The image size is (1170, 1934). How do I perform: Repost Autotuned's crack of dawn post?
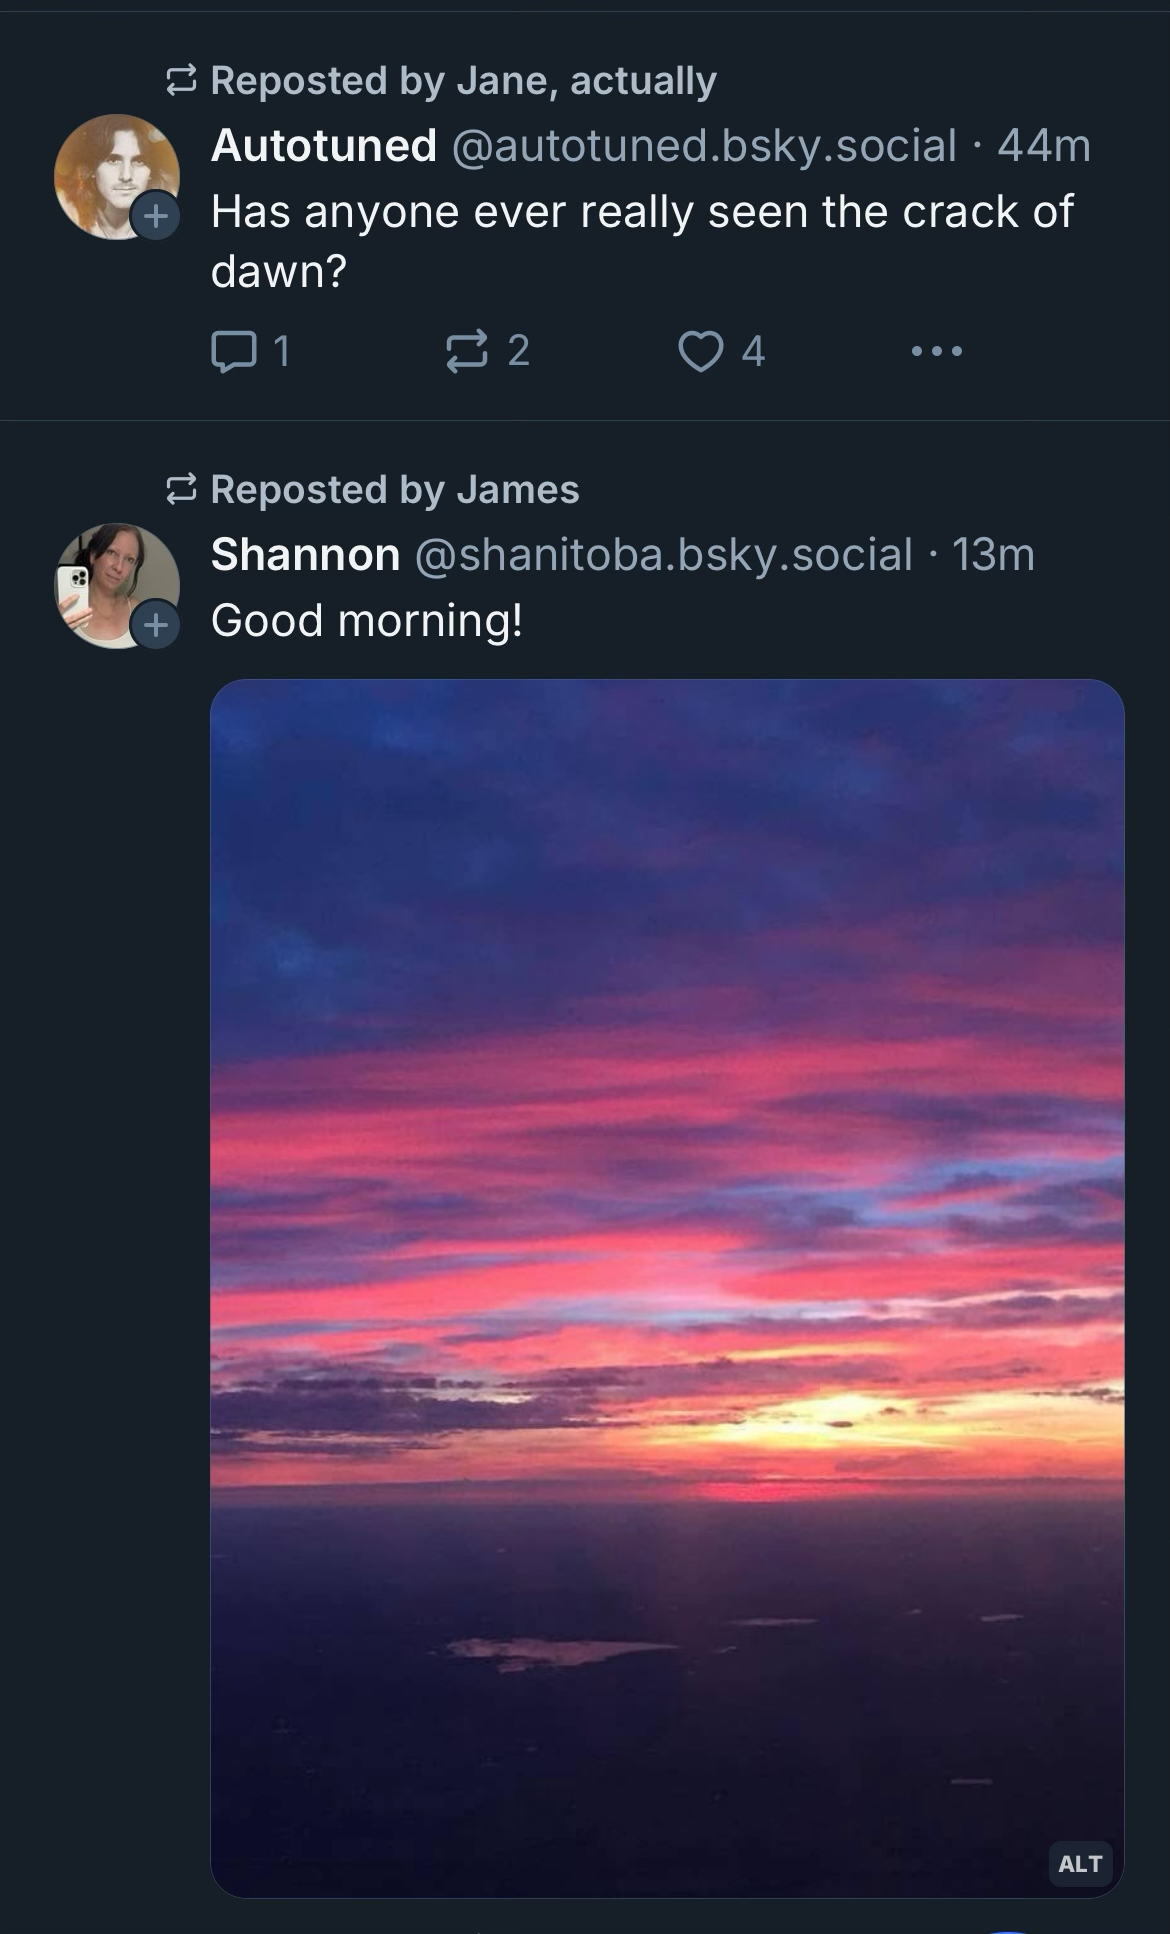(x=467, y=351)
